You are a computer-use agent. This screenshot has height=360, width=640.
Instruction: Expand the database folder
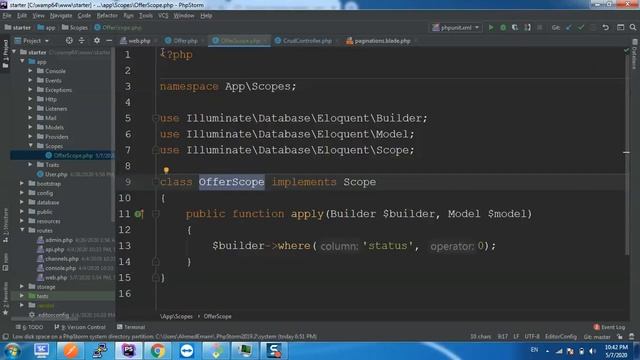[22, 202]
